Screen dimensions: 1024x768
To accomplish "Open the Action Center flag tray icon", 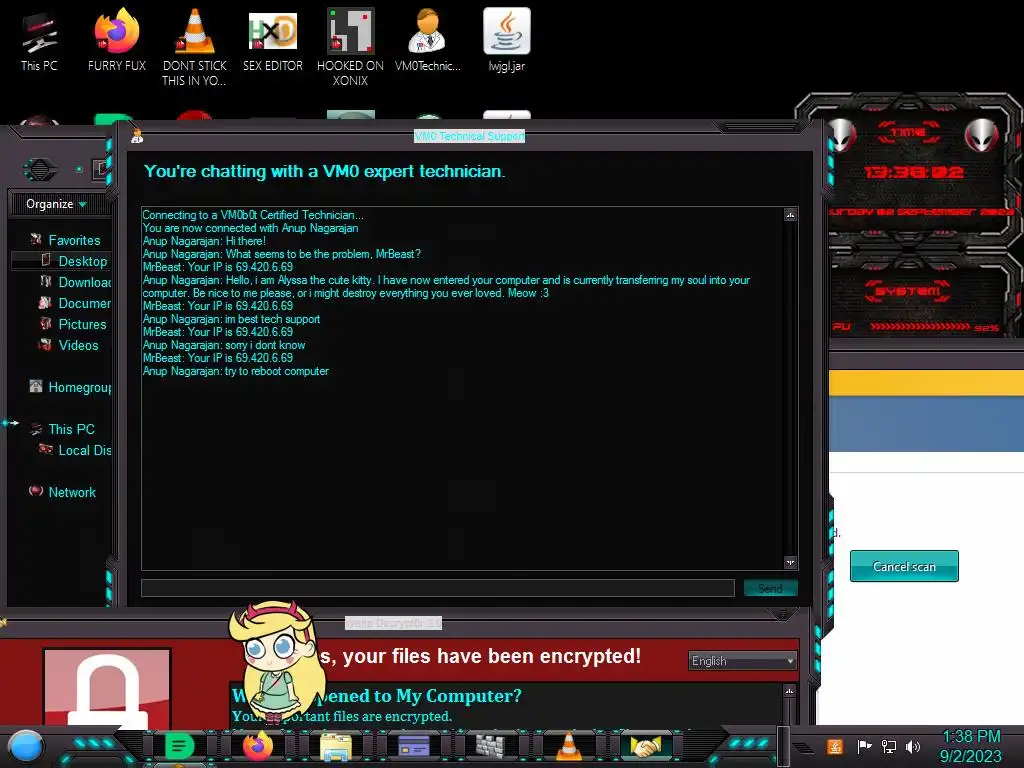I will (x=864, y=746).
